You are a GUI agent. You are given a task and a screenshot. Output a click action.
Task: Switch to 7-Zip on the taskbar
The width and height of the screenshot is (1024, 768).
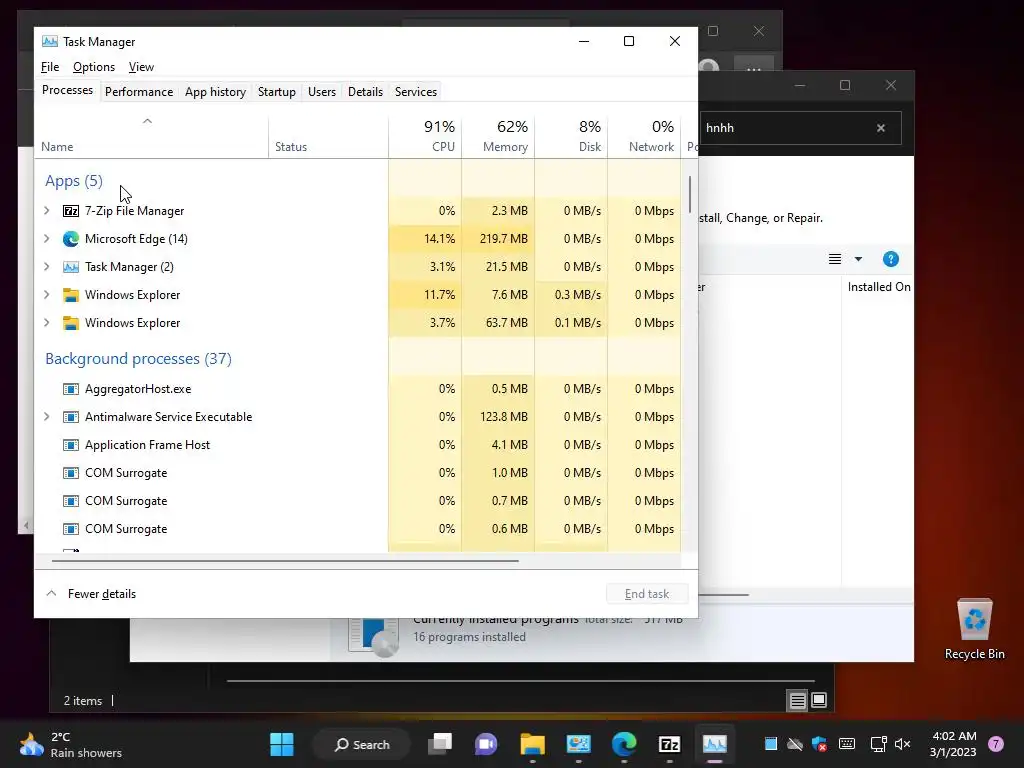tap(669, 744)
